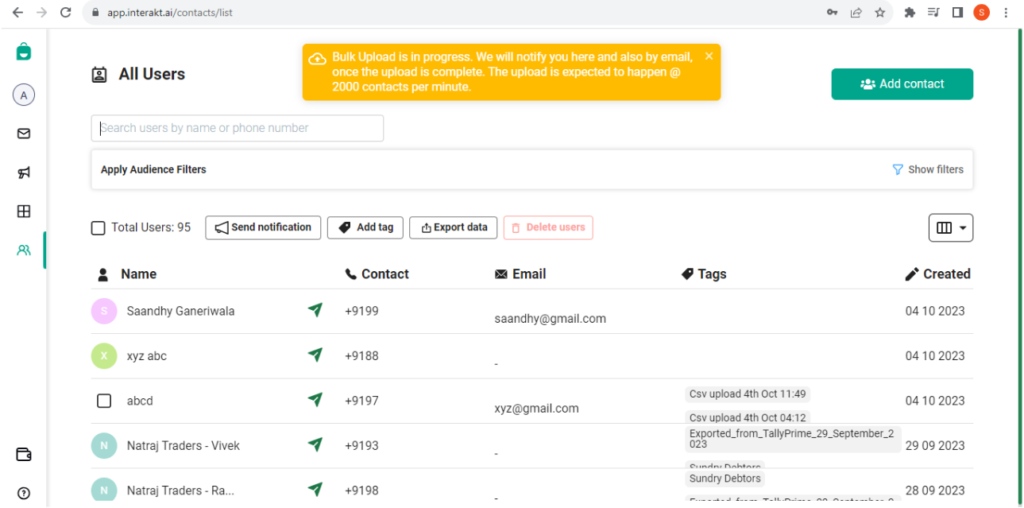Open the templates grid icon in sidebar
Viewport: 1024px width, 508px height.
coord(24,211)
